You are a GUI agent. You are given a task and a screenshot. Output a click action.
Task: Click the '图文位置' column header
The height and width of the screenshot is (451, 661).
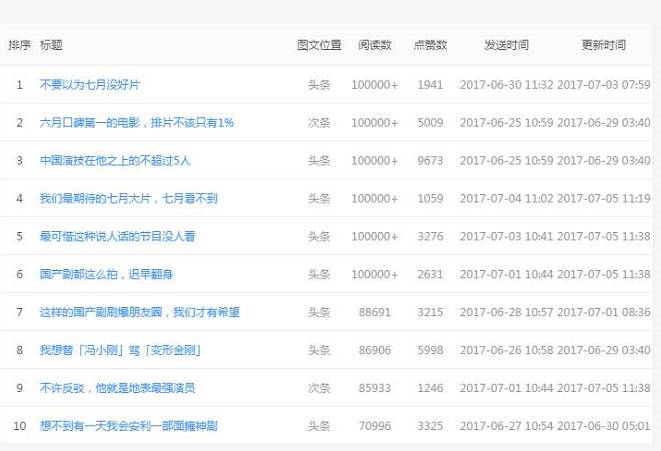pyautogui.click(x=319, y=45)
